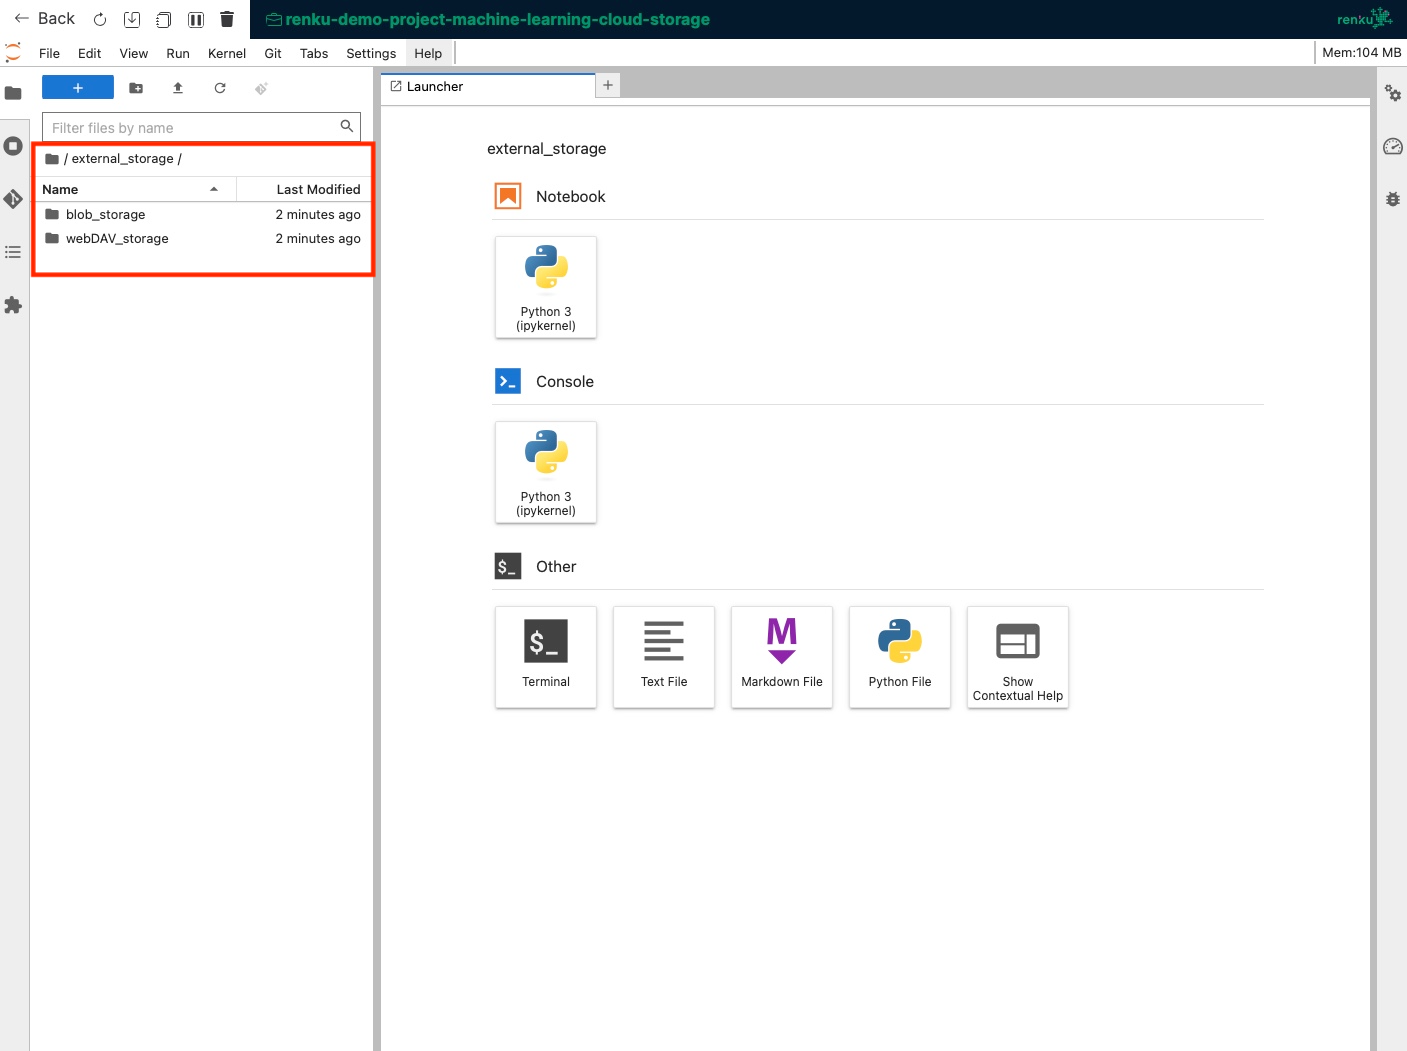Open the Settings menu
This screenshot has width=1407, height=1051.
[x=371, y=54]
